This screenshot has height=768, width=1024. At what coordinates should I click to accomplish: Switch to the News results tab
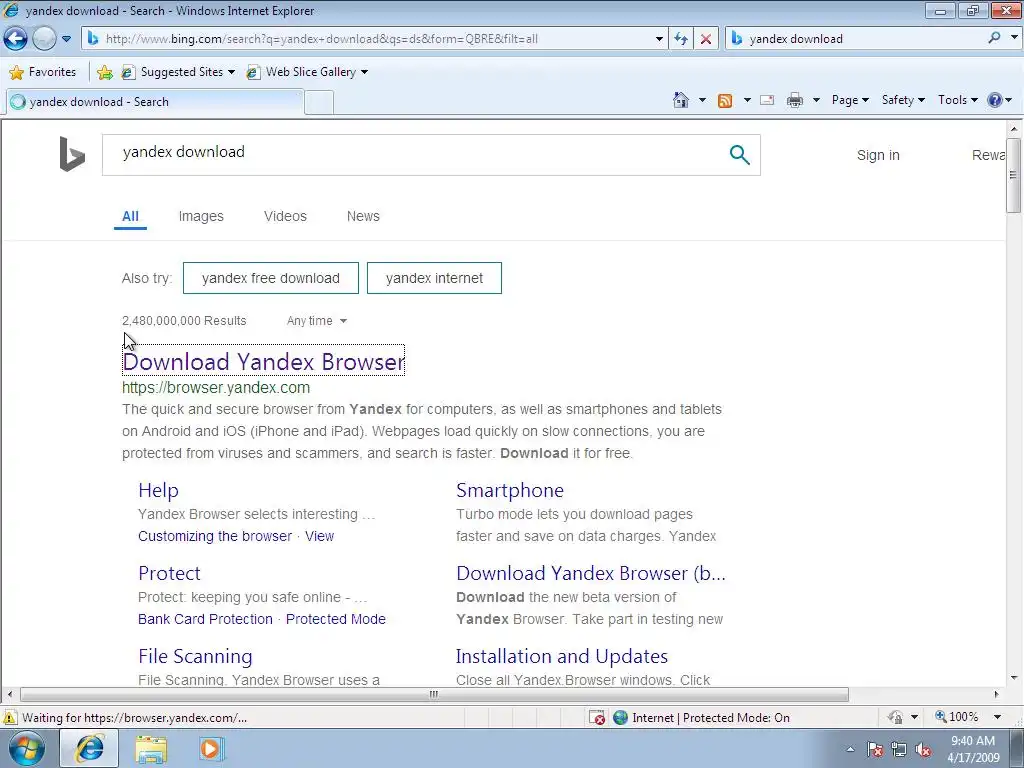[x=363, y=216]
